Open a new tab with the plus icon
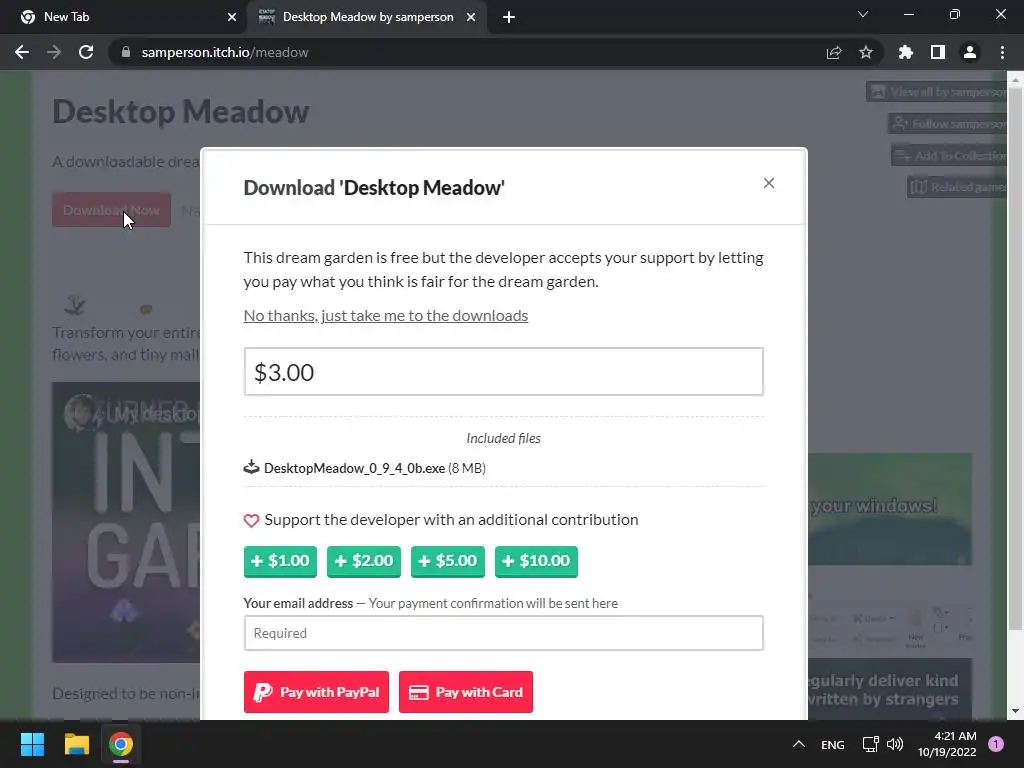Viewport: 1024px width, 768px height. 509,17
